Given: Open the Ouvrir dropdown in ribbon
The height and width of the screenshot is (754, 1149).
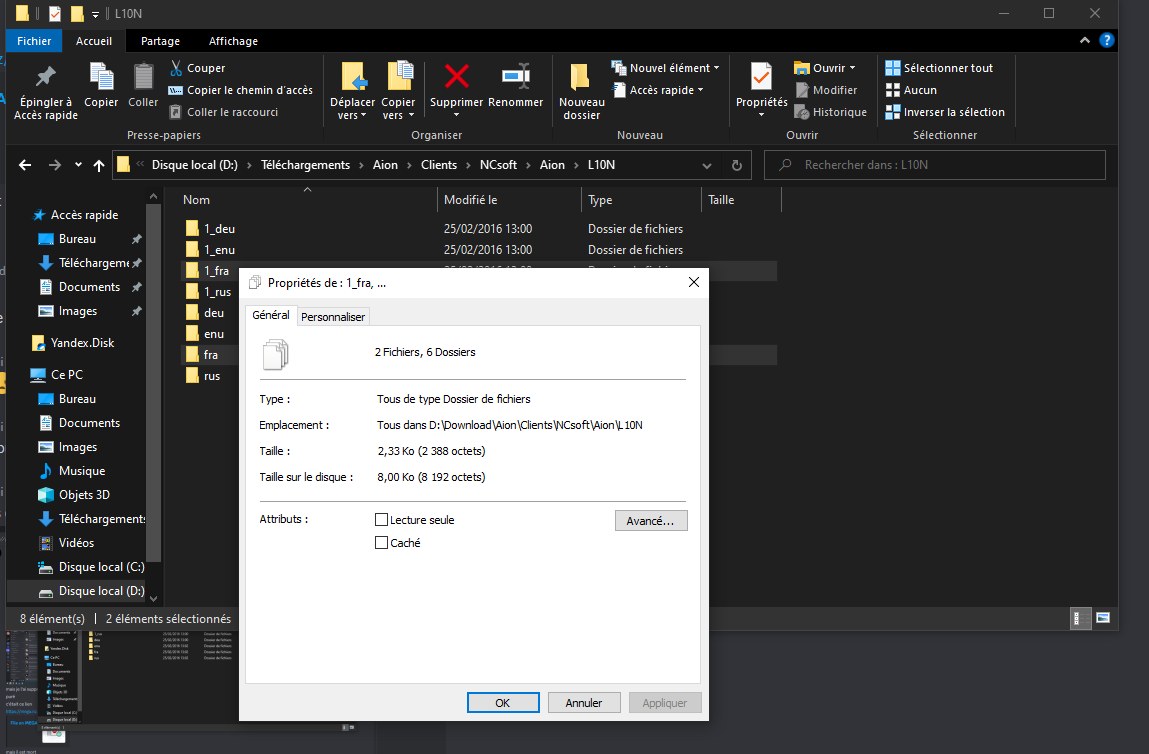Looking at the screenshot, I should [x=824, y=68].
